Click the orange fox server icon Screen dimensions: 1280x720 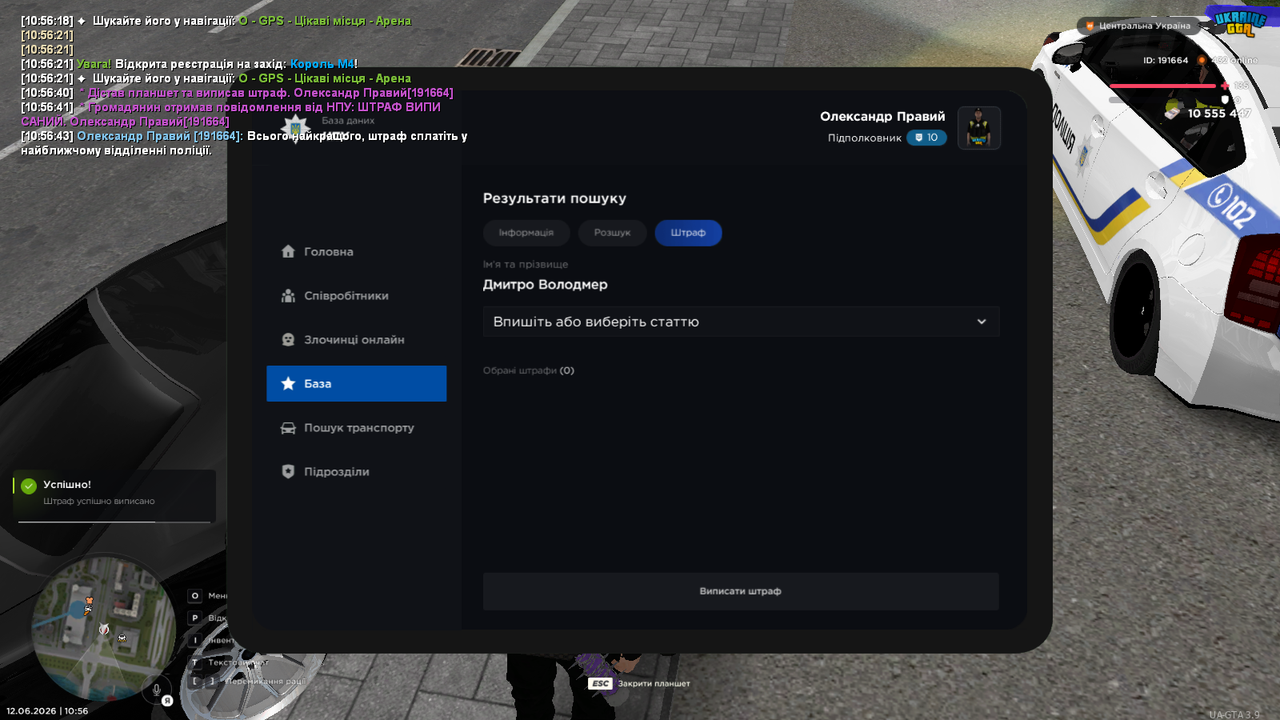1090,26
